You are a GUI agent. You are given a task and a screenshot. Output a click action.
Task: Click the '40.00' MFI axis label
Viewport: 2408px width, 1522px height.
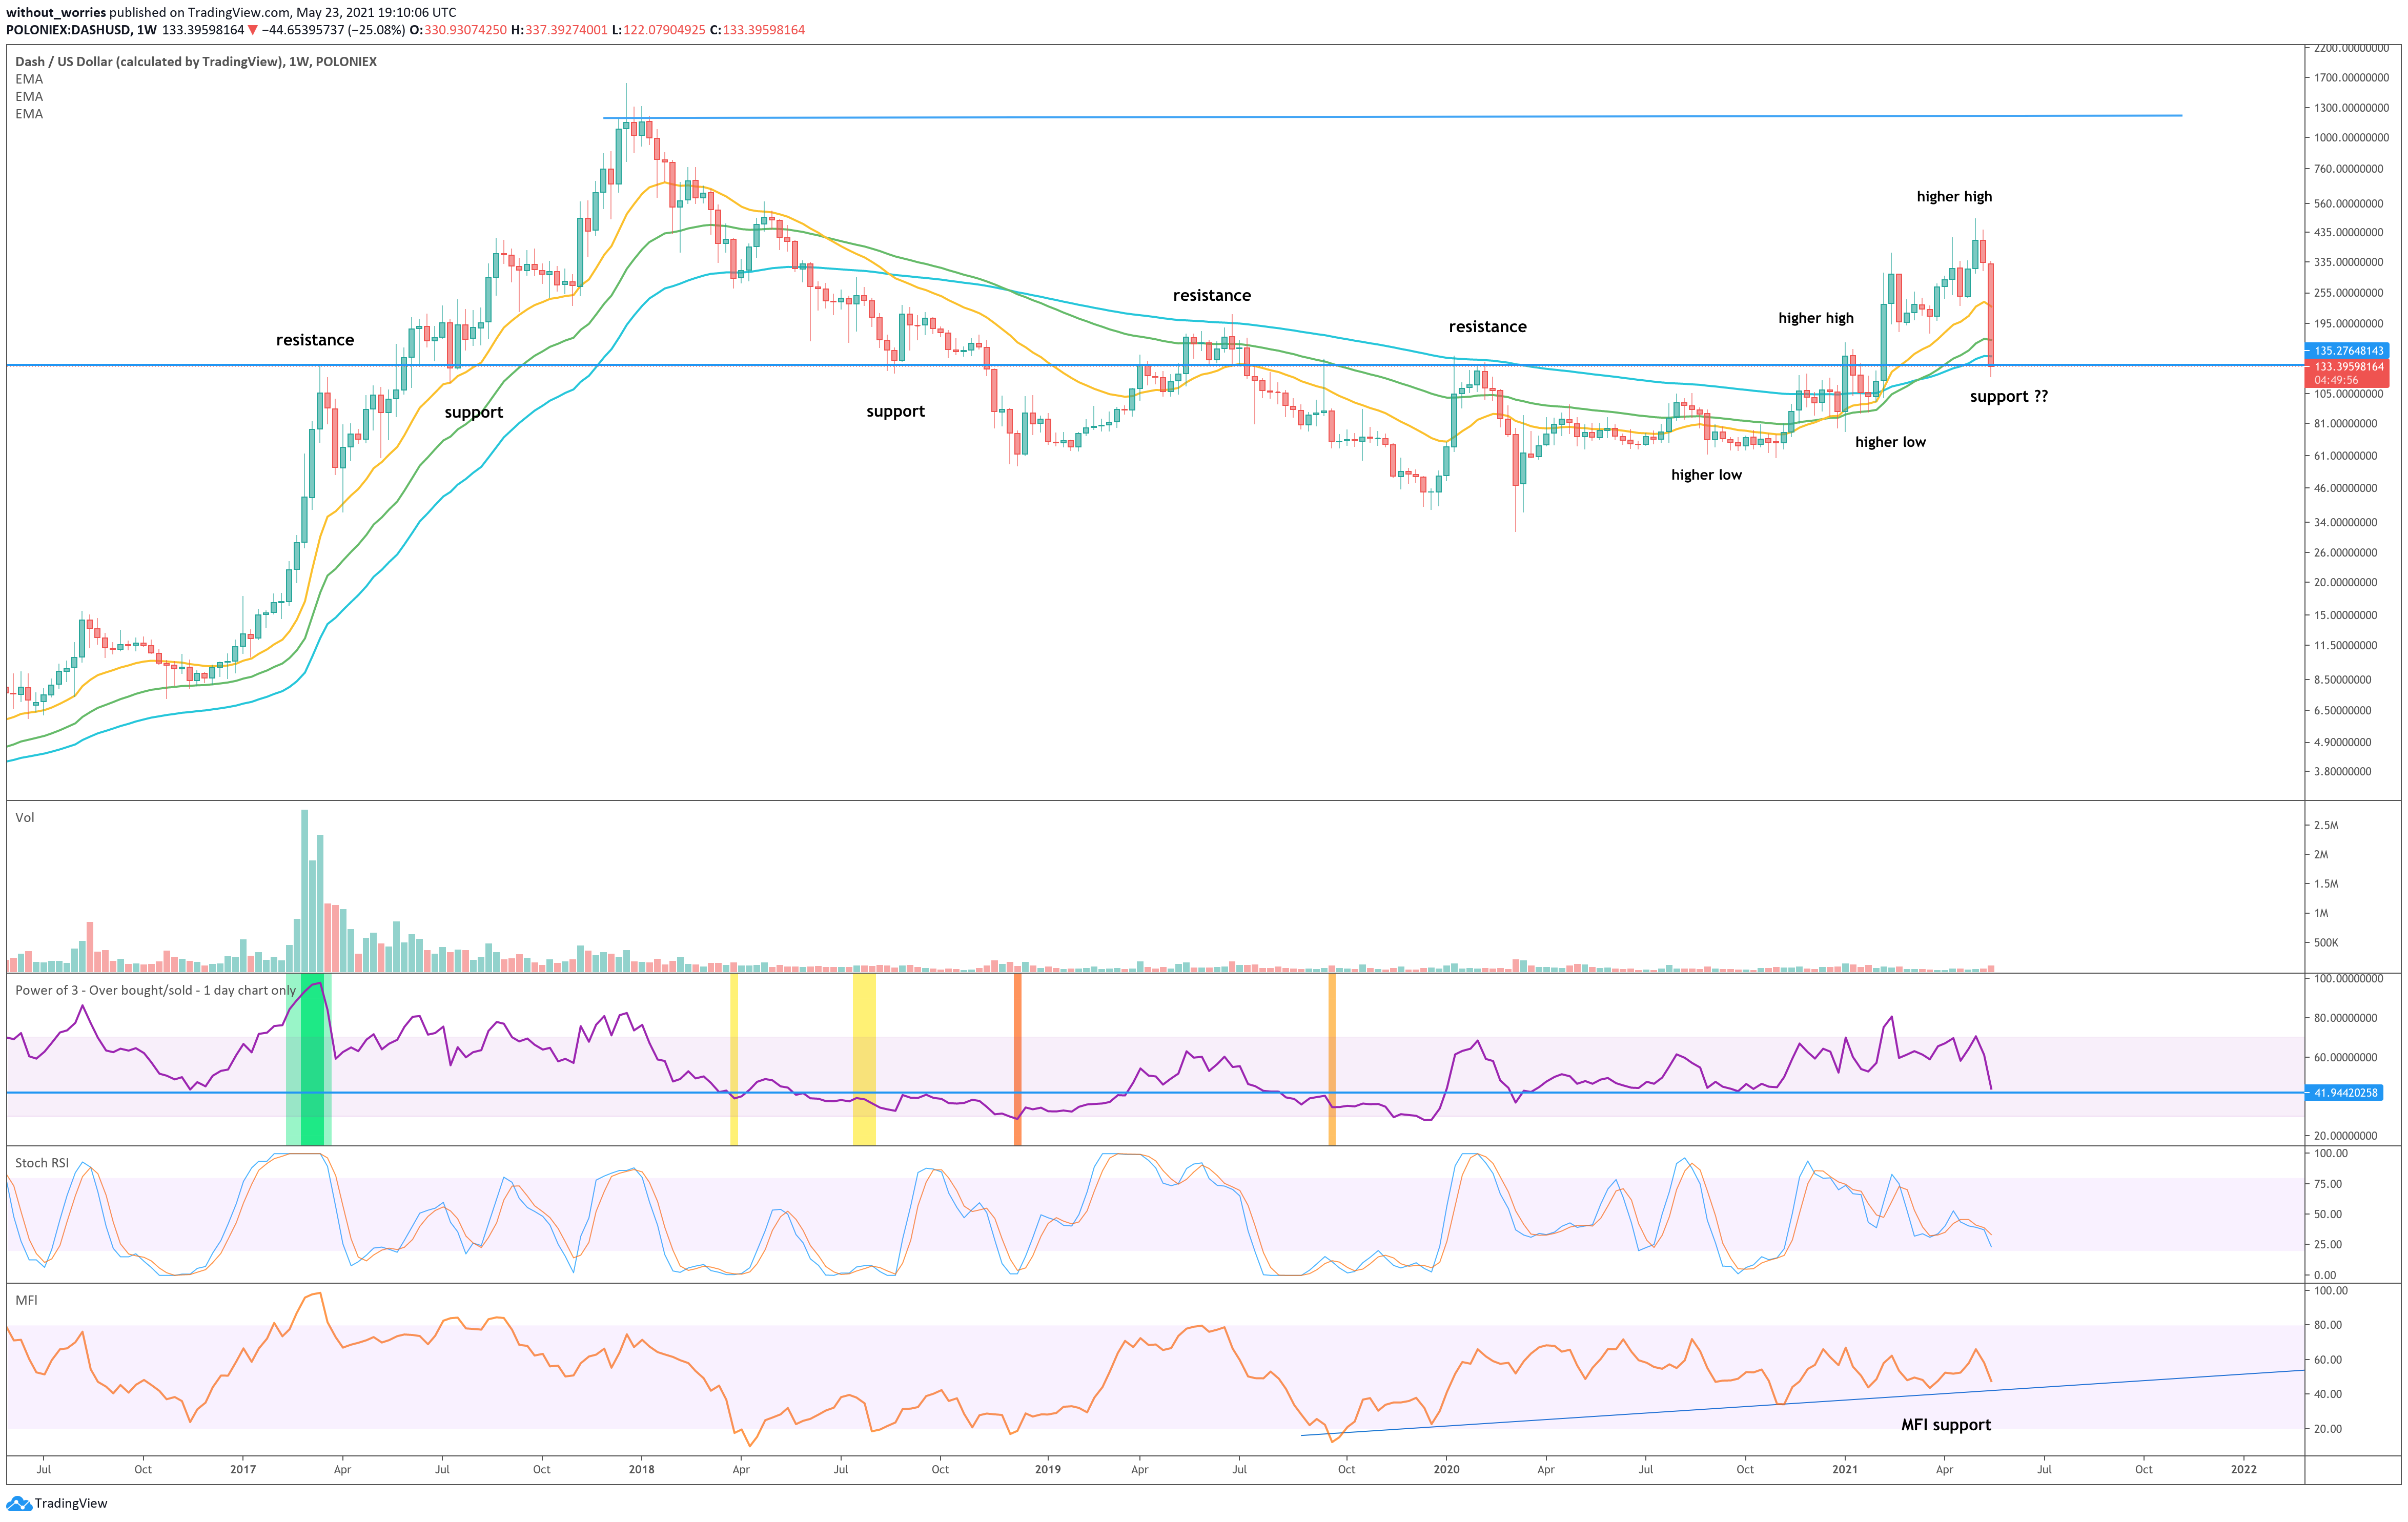(2327, 1394)
